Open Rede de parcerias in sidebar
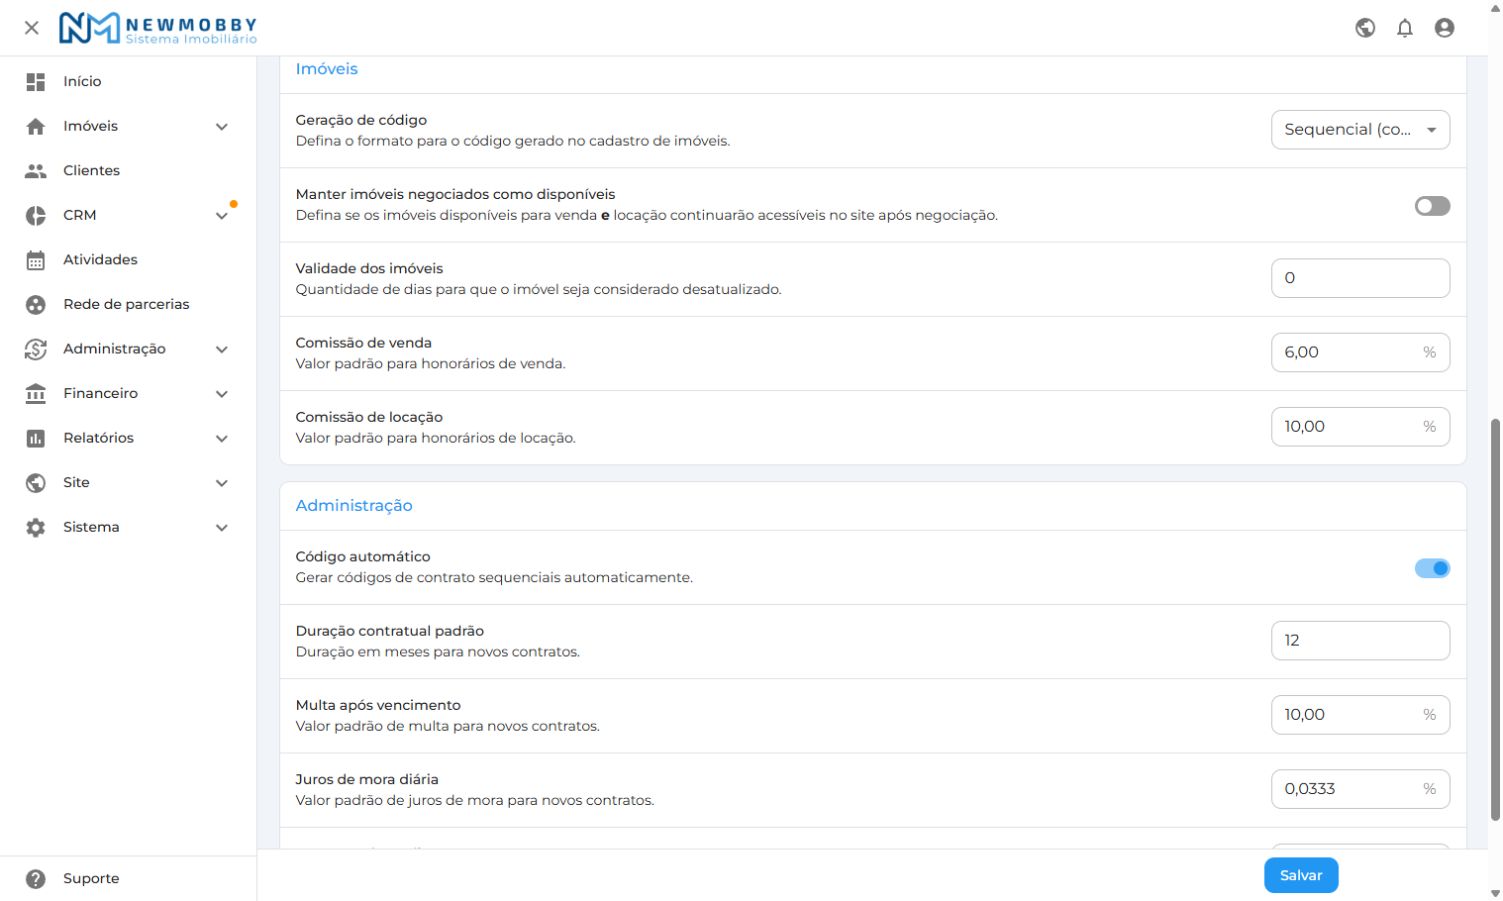The width and height of the screenshot is (1503, 901). (x=128, y=305)
